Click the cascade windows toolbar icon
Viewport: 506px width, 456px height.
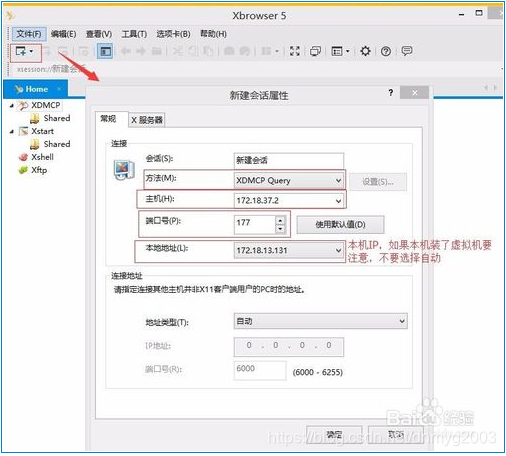315,51
